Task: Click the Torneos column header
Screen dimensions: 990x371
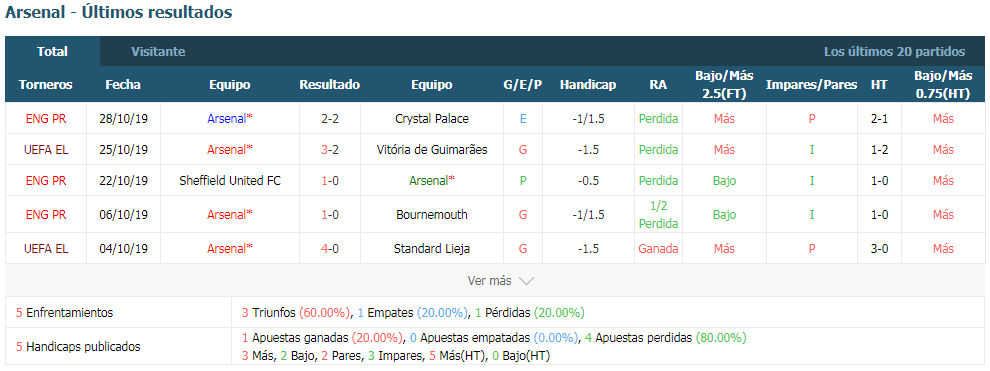Action: pyautogui.click(x=45, y=85)
